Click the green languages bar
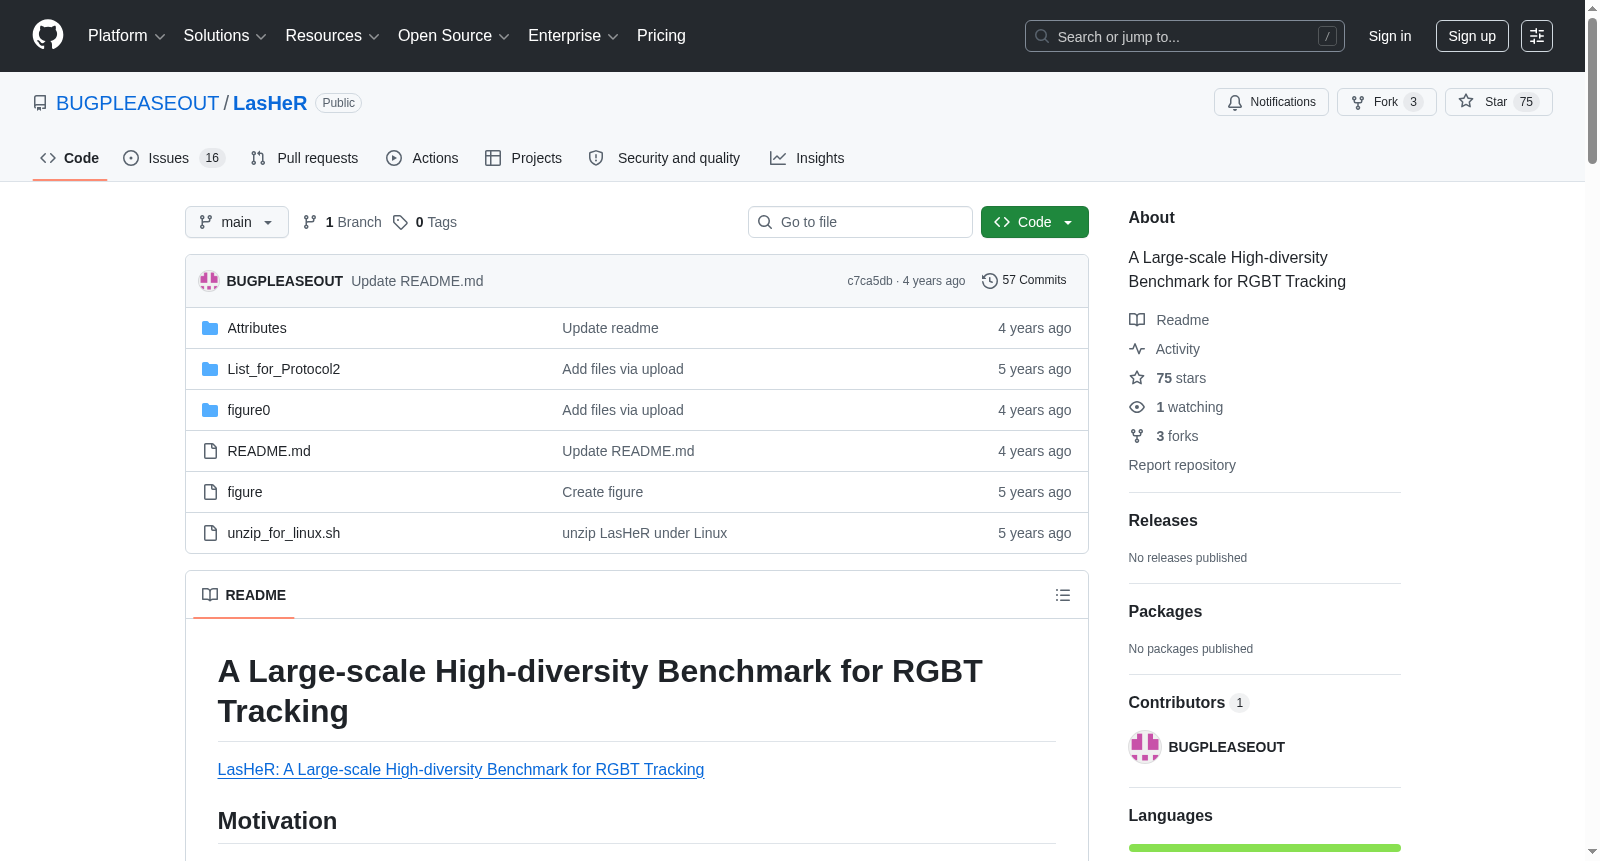The height and width of the screenshot is (861, 1600). (1265, 848)
